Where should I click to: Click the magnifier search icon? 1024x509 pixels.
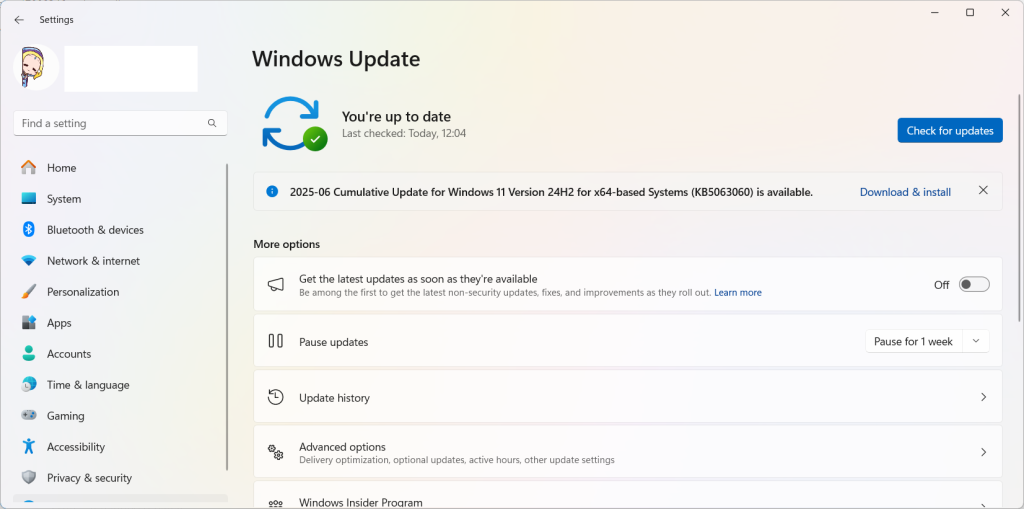pos(212,123)
